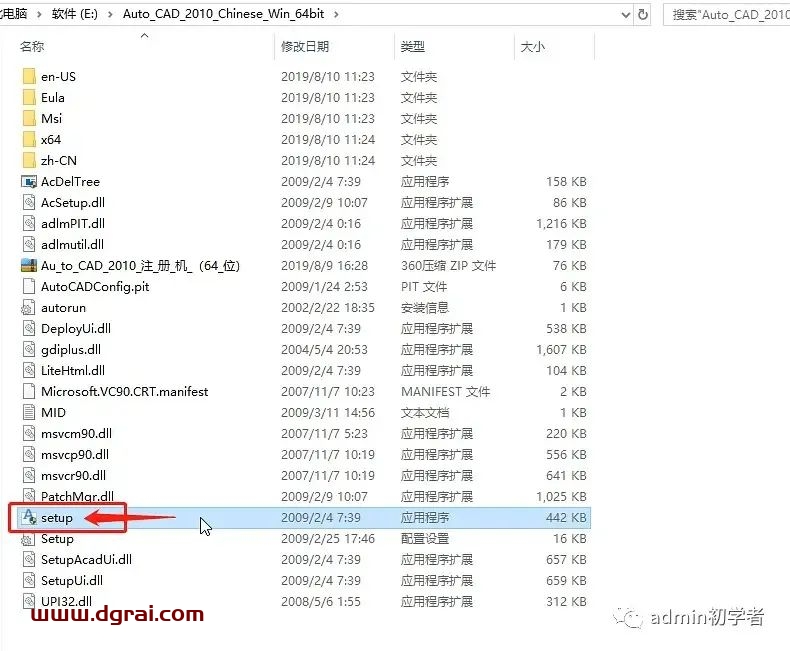This screenshot has width=790, height=651.
Task: Click the PIT 文件 type cell
Action: click(424, 287)
